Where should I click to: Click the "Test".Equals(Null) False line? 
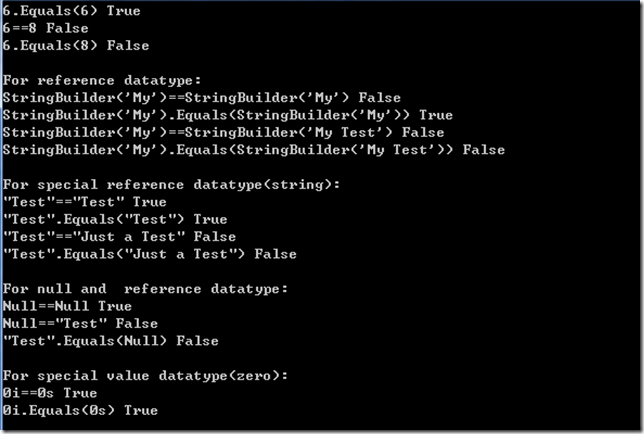(x=111, y=341)
